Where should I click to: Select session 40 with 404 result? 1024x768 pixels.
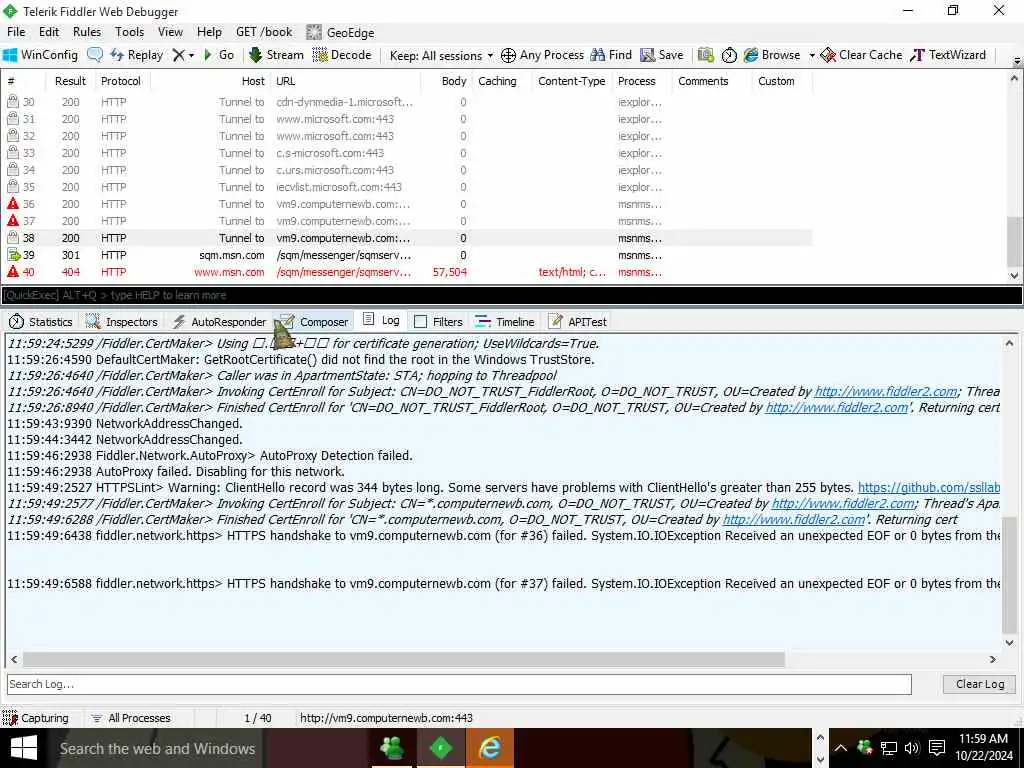pyautogui.click(x=406, y=272)
